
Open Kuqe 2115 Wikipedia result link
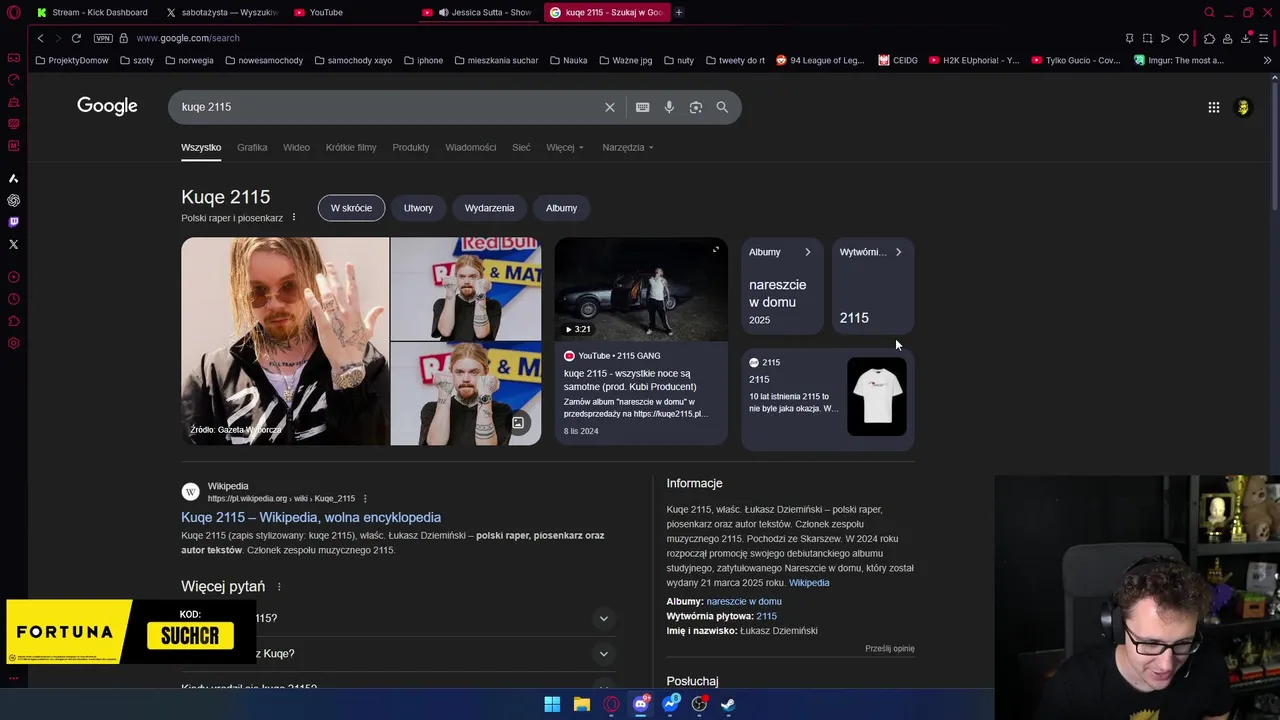coord(311,517)
